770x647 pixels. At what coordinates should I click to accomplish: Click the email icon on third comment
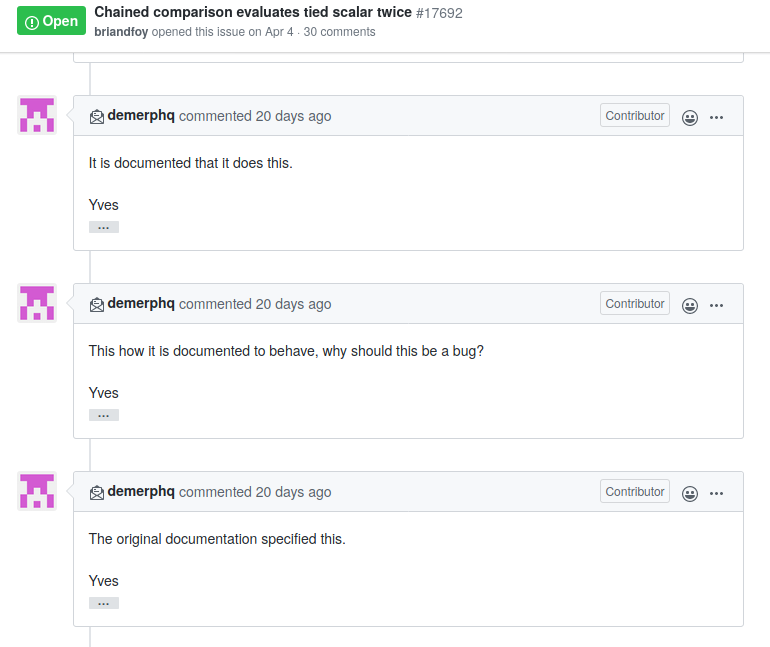click(x=97, y=492)
